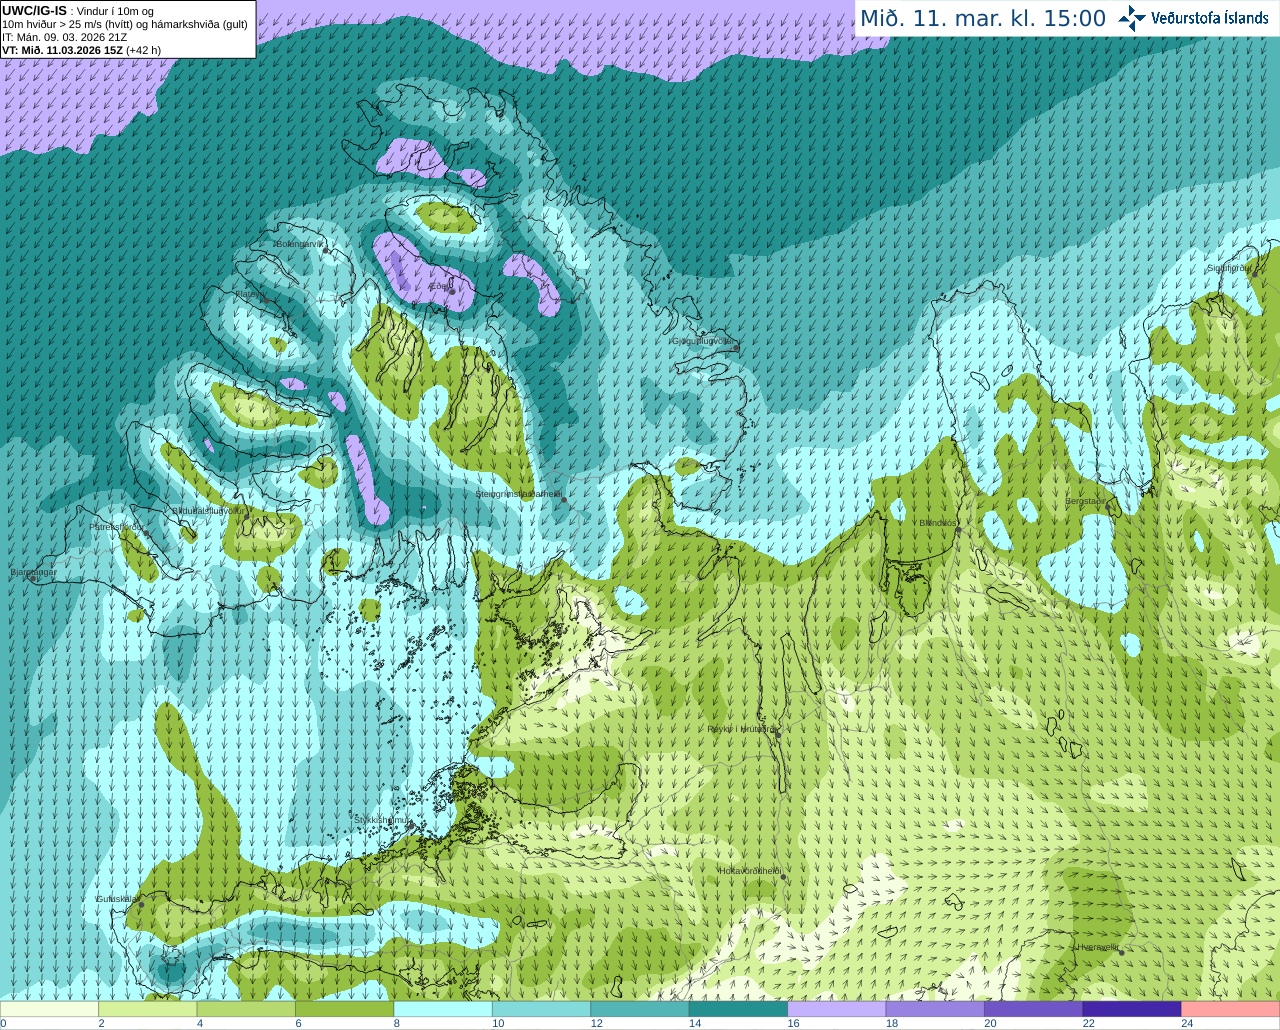This screenshot has width=1280, height=1030.
Task: Click the 'VT: Mið. 11.03.2026 15Z' line
Action: 81,50
